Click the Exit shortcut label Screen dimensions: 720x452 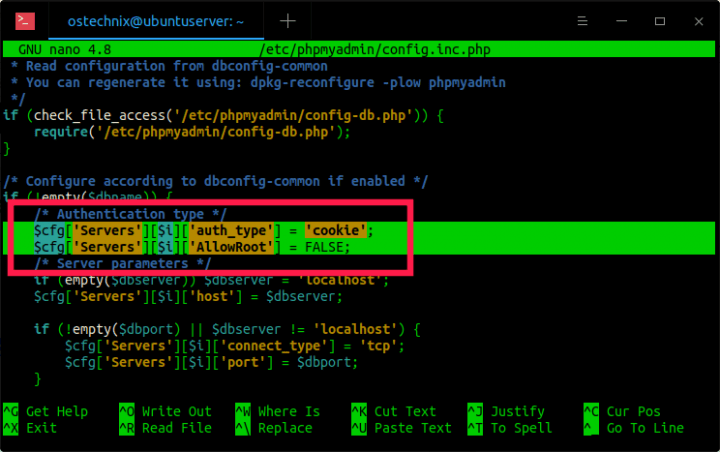click(x=42, y=428)
